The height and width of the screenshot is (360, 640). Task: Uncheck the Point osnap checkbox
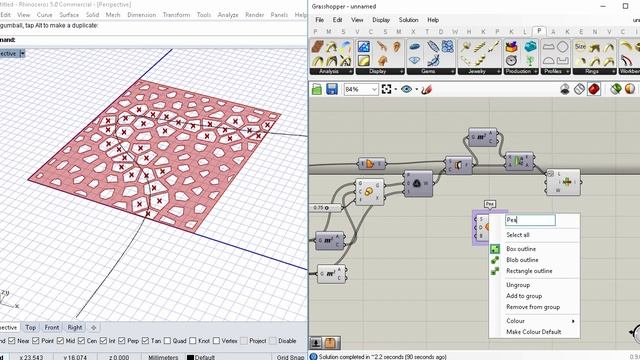click(x=36, y=340)
